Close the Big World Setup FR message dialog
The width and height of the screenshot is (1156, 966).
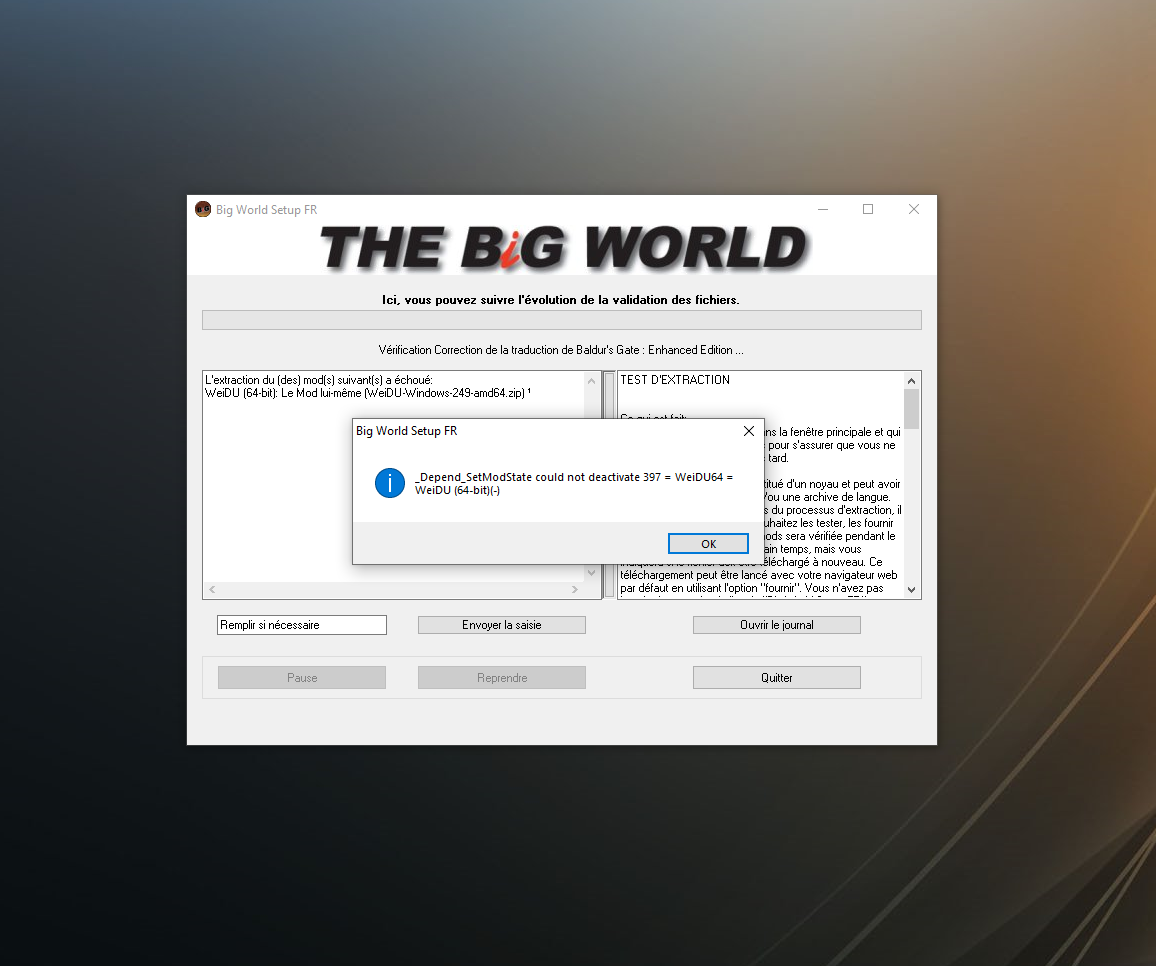748,431
